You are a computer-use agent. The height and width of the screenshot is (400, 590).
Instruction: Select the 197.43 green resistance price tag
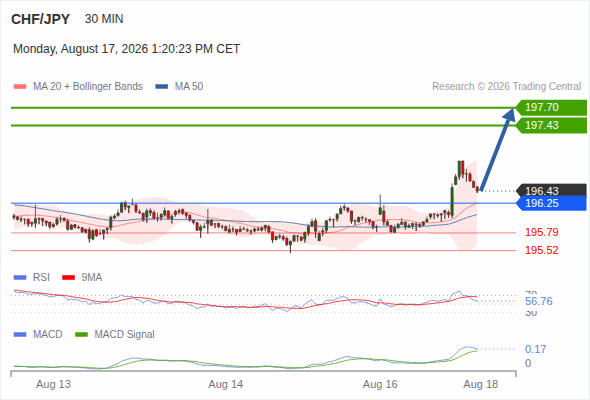click(551, 125)
